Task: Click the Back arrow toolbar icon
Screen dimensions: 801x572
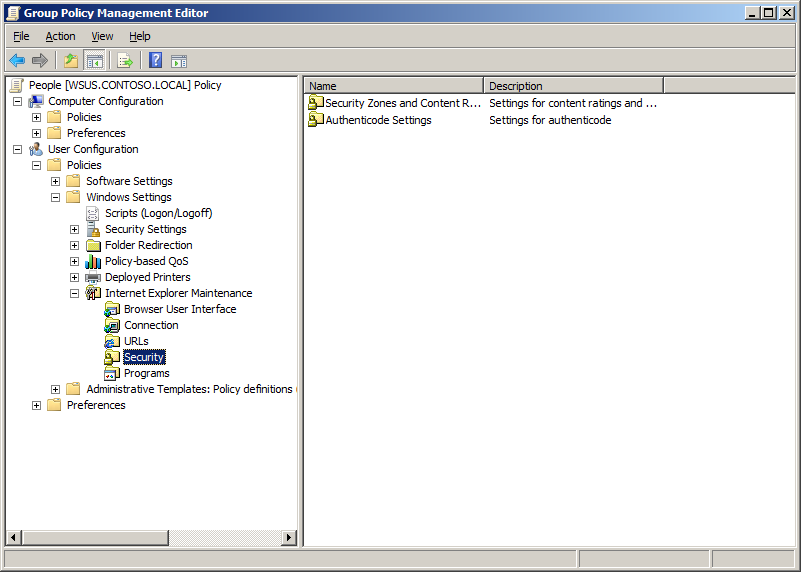Action: tap(17, 60)
